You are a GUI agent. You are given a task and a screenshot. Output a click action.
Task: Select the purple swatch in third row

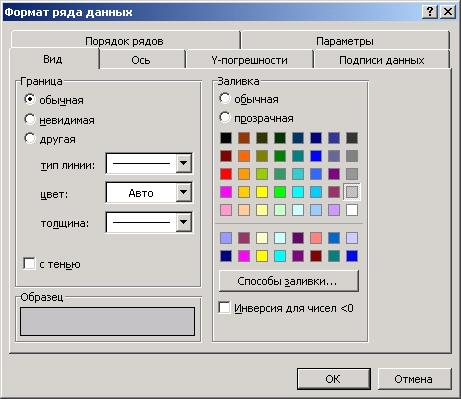pyautogui.click(x=334, y=174)
